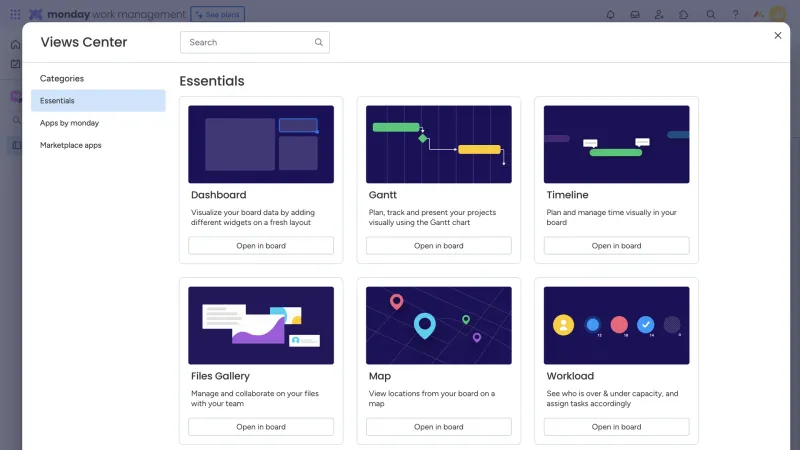Open the notifications bell
The width and height of the screenshot is (800, 450).
610,14
